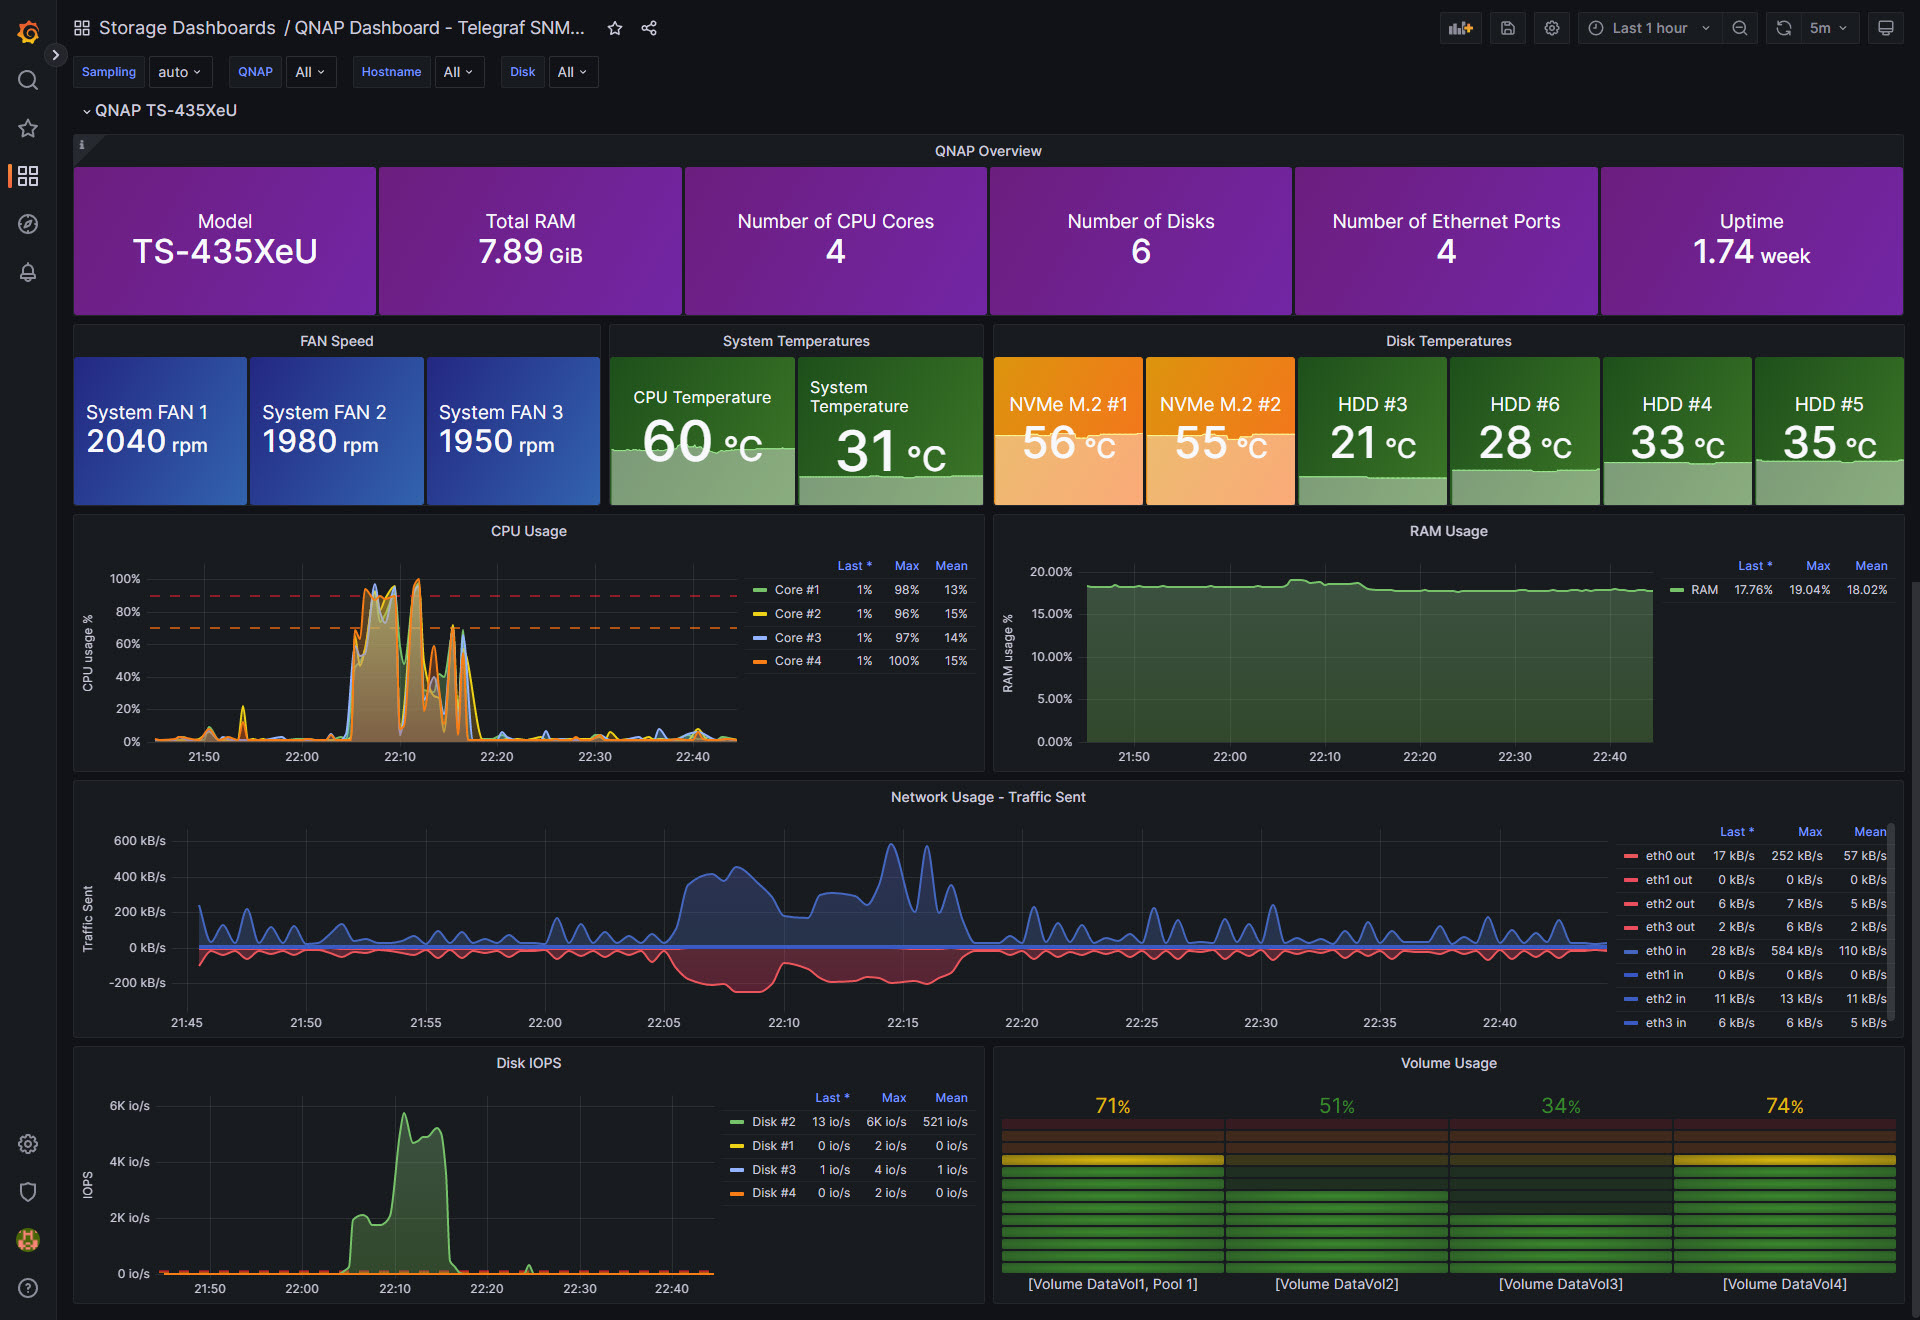This screenshot has width=1920, height=1320.
Task: Toggle Core #1 series in CPU legend
Action: point(796,590)
